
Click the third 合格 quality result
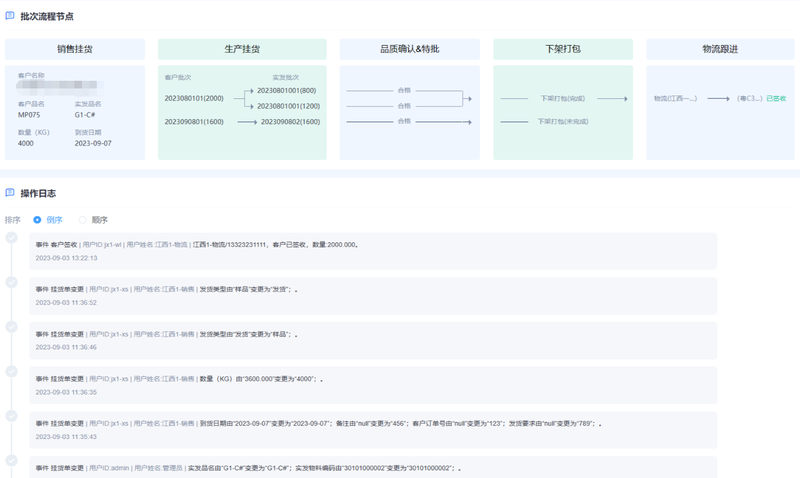click(x=404, y=121)
